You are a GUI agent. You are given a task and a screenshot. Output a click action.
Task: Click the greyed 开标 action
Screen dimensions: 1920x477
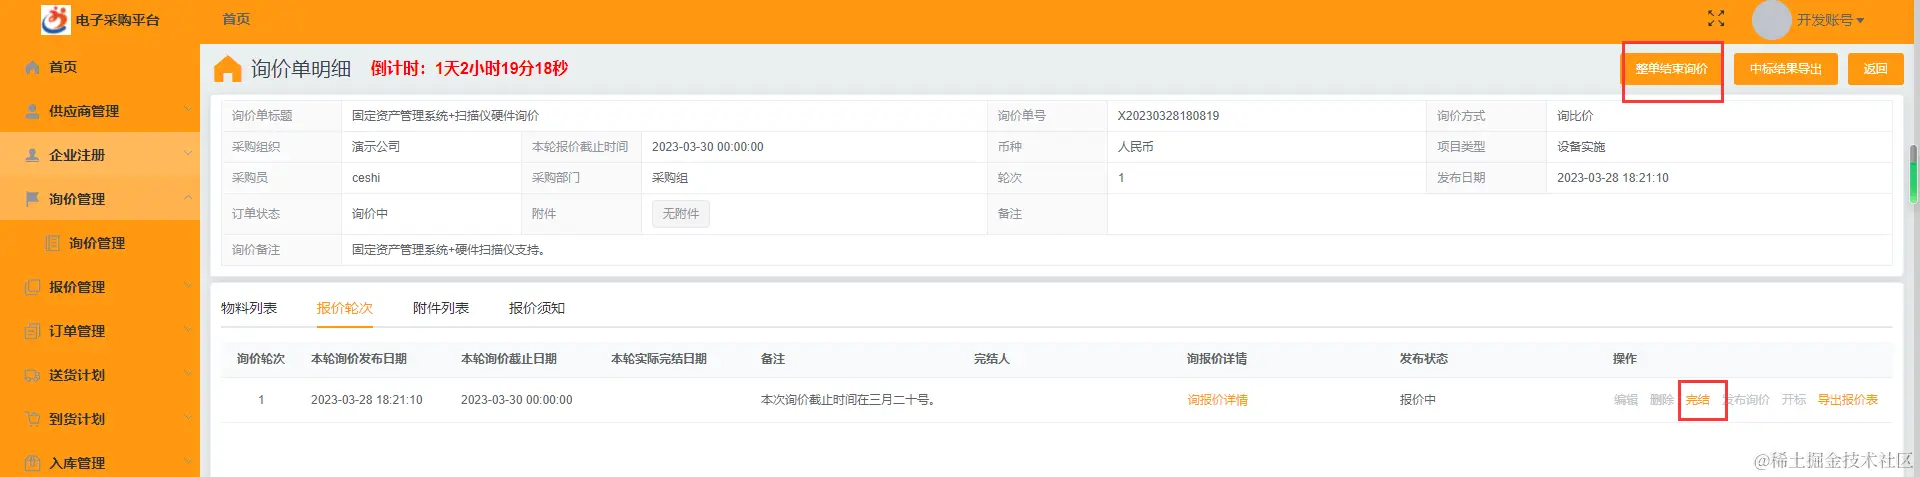[1794, 400]
